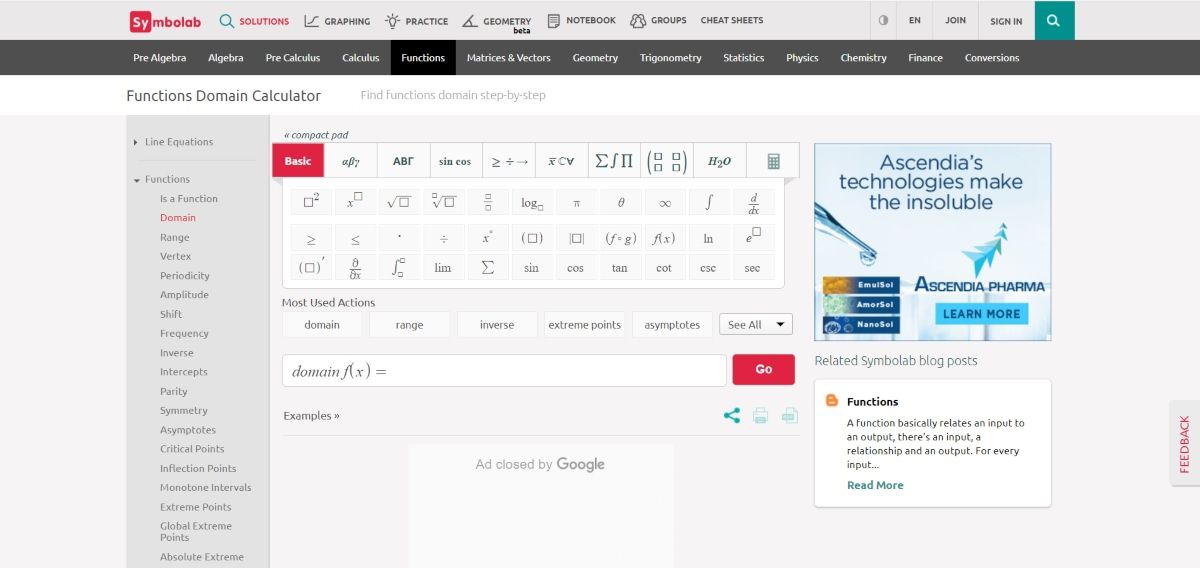Open the Notebook page
1200x568 pixels.
tap(582, 21)
